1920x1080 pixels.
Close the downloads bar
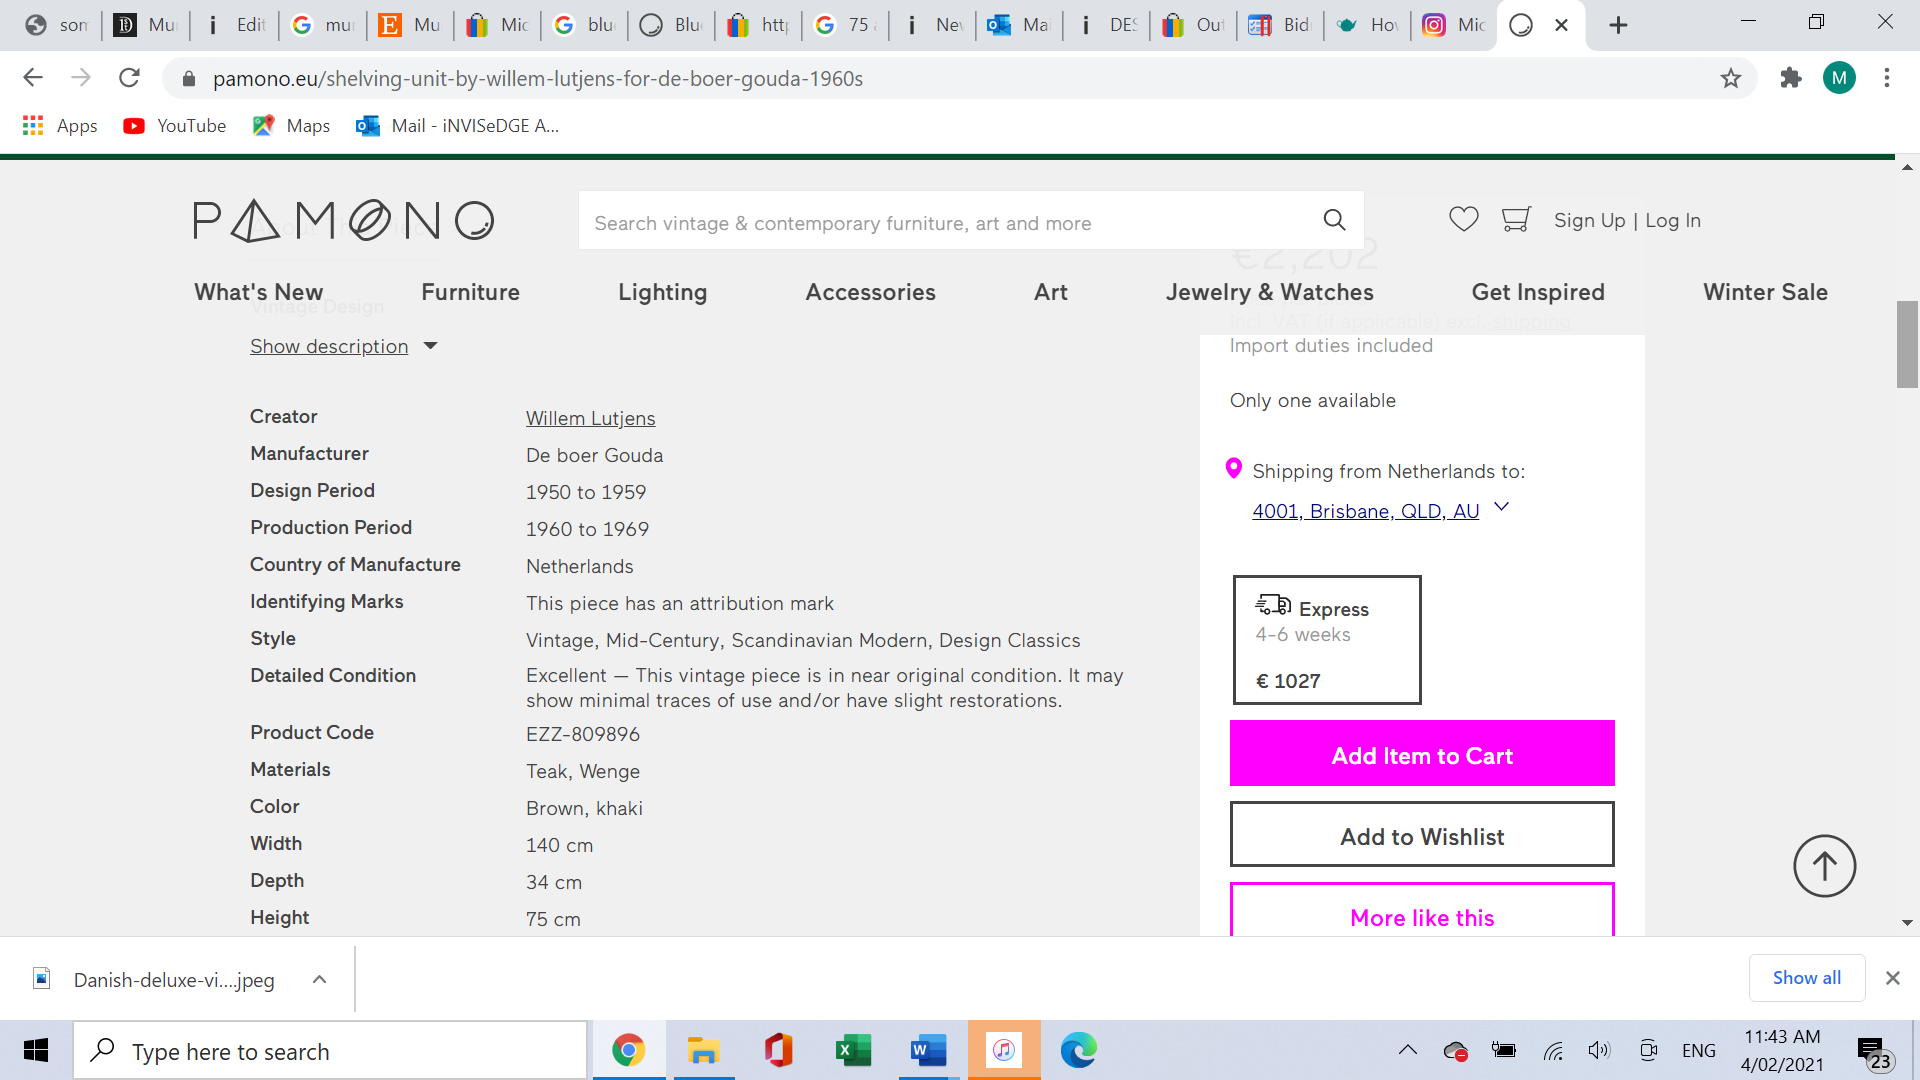click(1892, 978)
